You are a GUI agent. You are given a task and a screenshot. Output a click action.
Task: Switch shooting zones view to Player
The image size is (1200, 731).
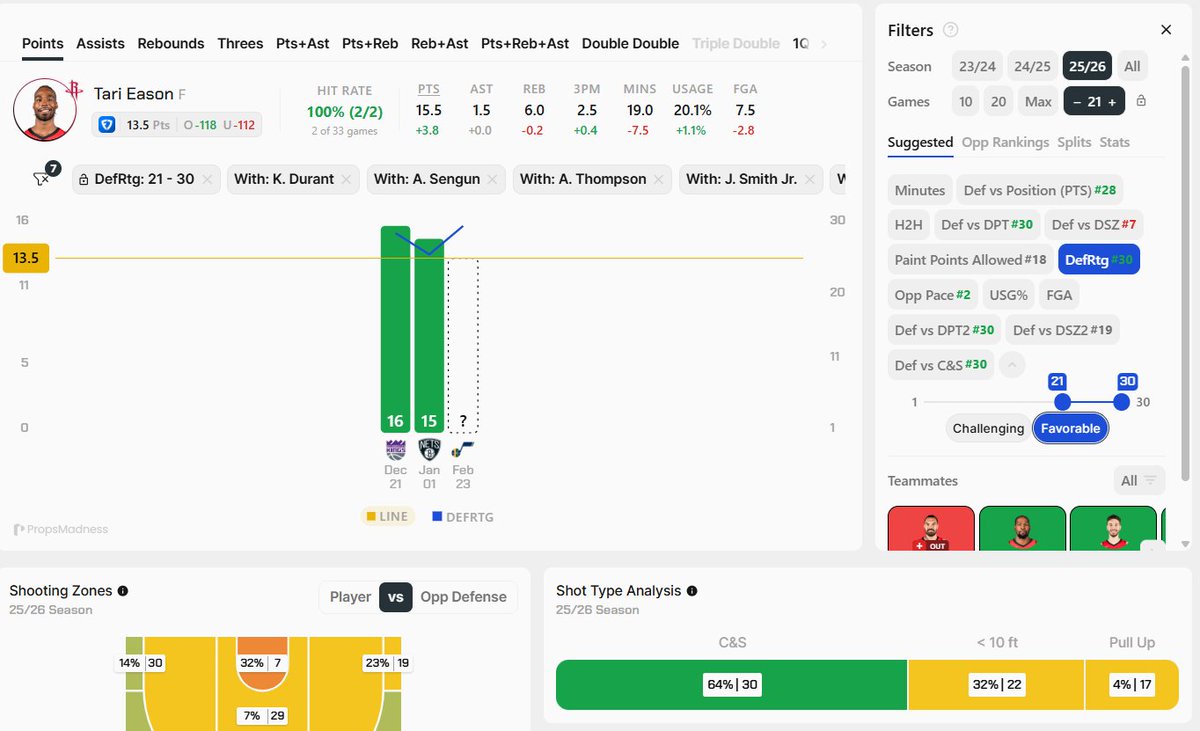(x=350, y=597)
